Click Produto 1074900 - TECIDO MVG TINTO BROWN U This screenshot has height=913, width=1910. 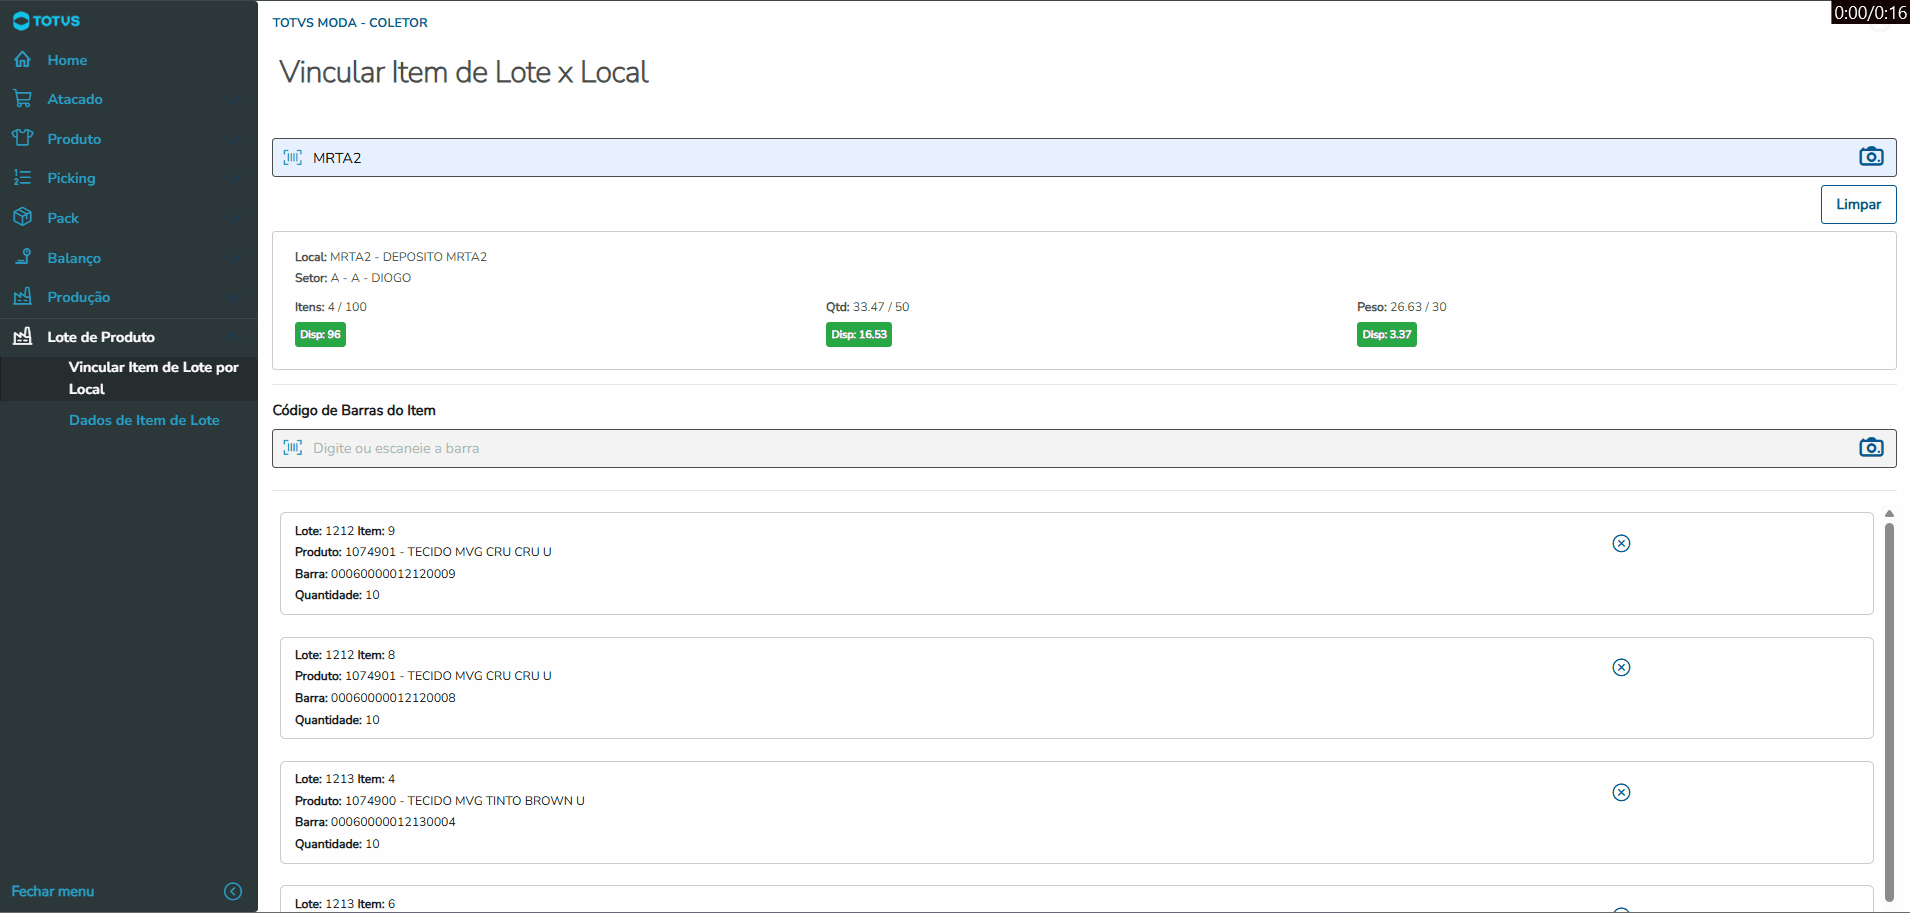[440, 801]
